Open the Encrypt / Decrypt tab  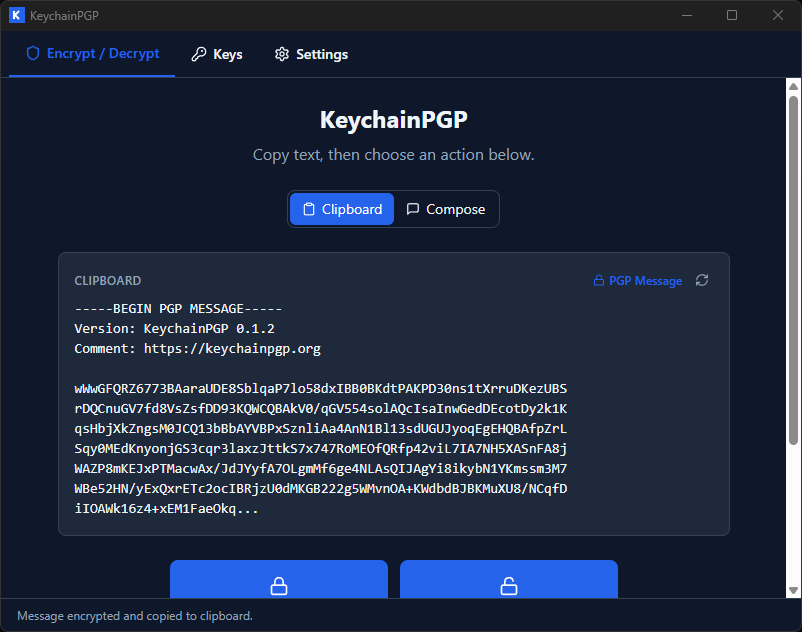(91, 54)
